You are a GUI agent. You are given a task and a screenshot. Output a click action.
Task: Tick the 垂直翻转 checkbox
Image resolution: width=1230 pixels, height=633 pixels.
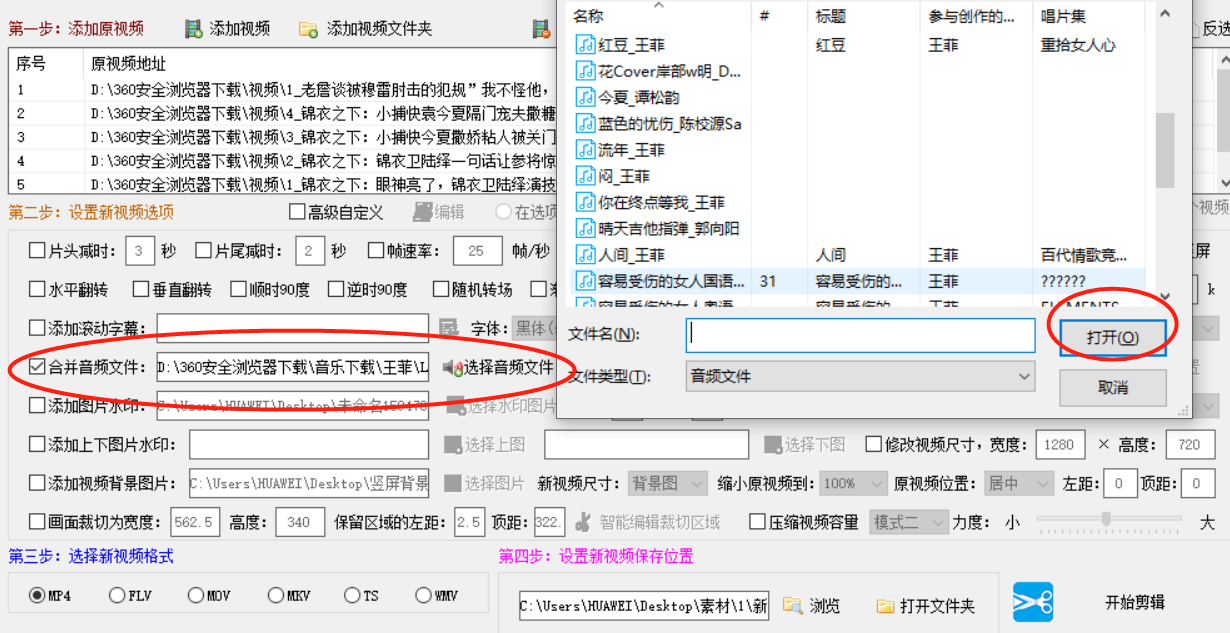(x=140, y=289)
